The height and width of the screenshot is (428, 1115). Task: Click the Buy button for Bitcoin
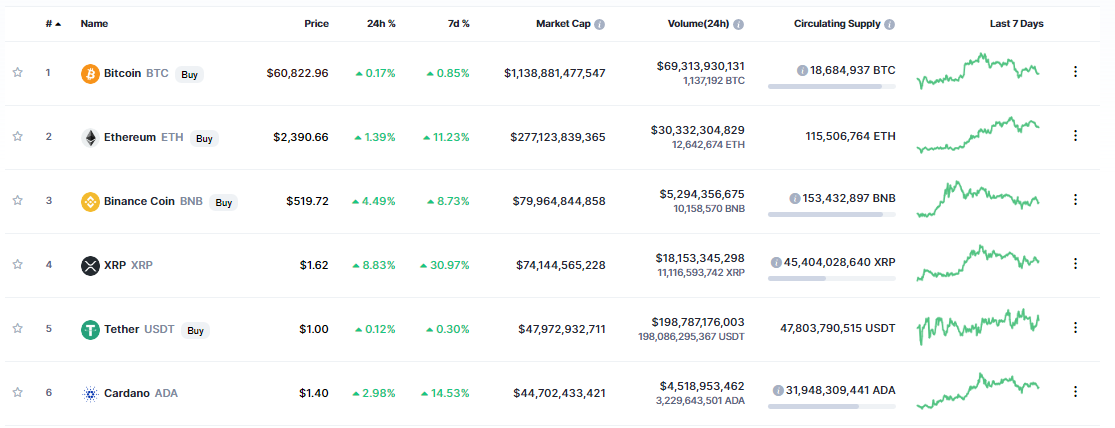(x=189, y=74)
